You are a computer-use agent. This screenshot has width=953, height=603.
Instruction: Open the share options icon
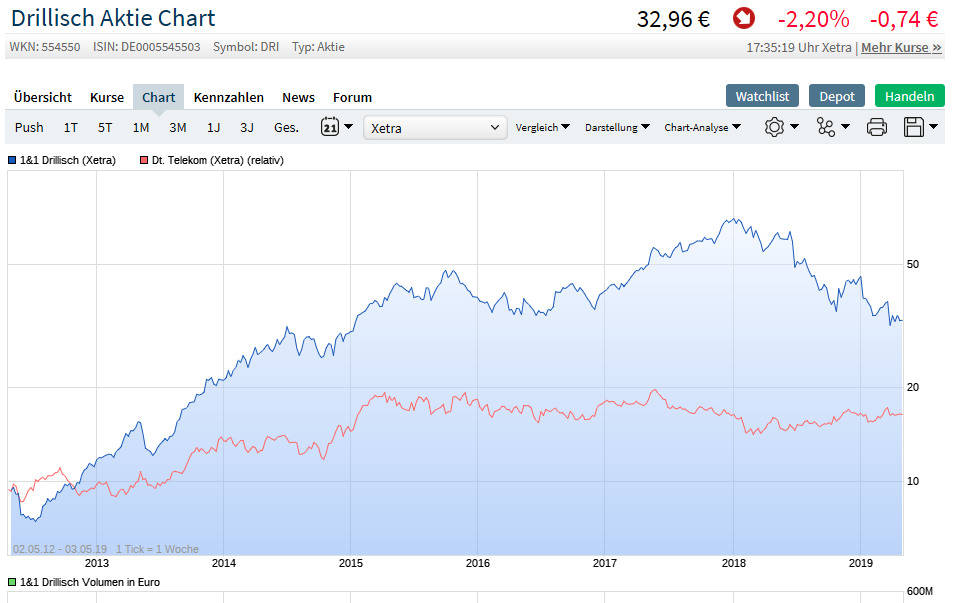click(x=832, y=127)
